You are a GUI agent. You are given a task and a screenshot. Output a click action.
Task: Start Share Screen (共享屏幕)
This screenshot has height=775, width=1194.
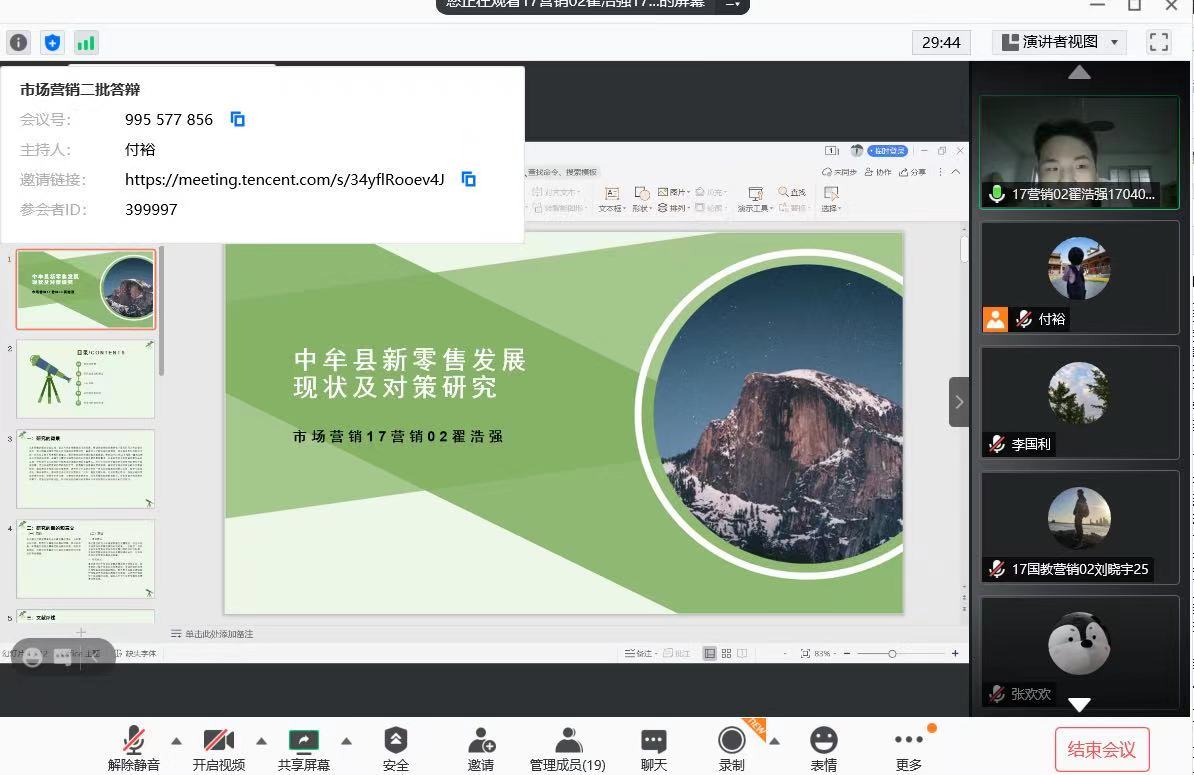(x=304, y=748)
